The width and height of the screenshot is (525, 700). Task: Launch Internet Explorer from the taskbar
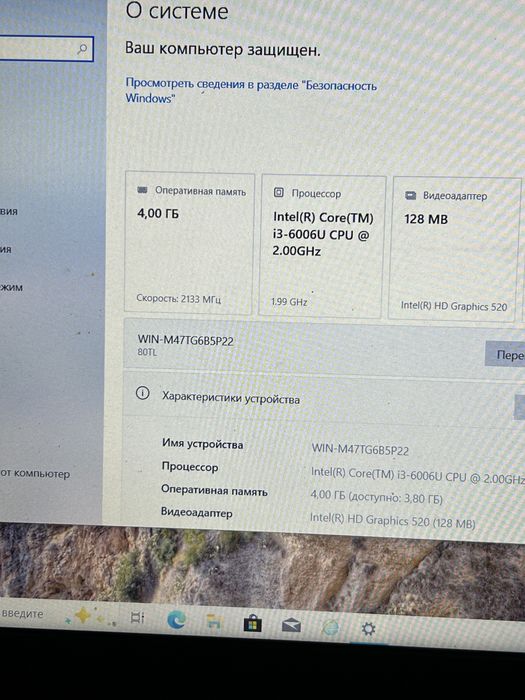(x=330, y=627)
